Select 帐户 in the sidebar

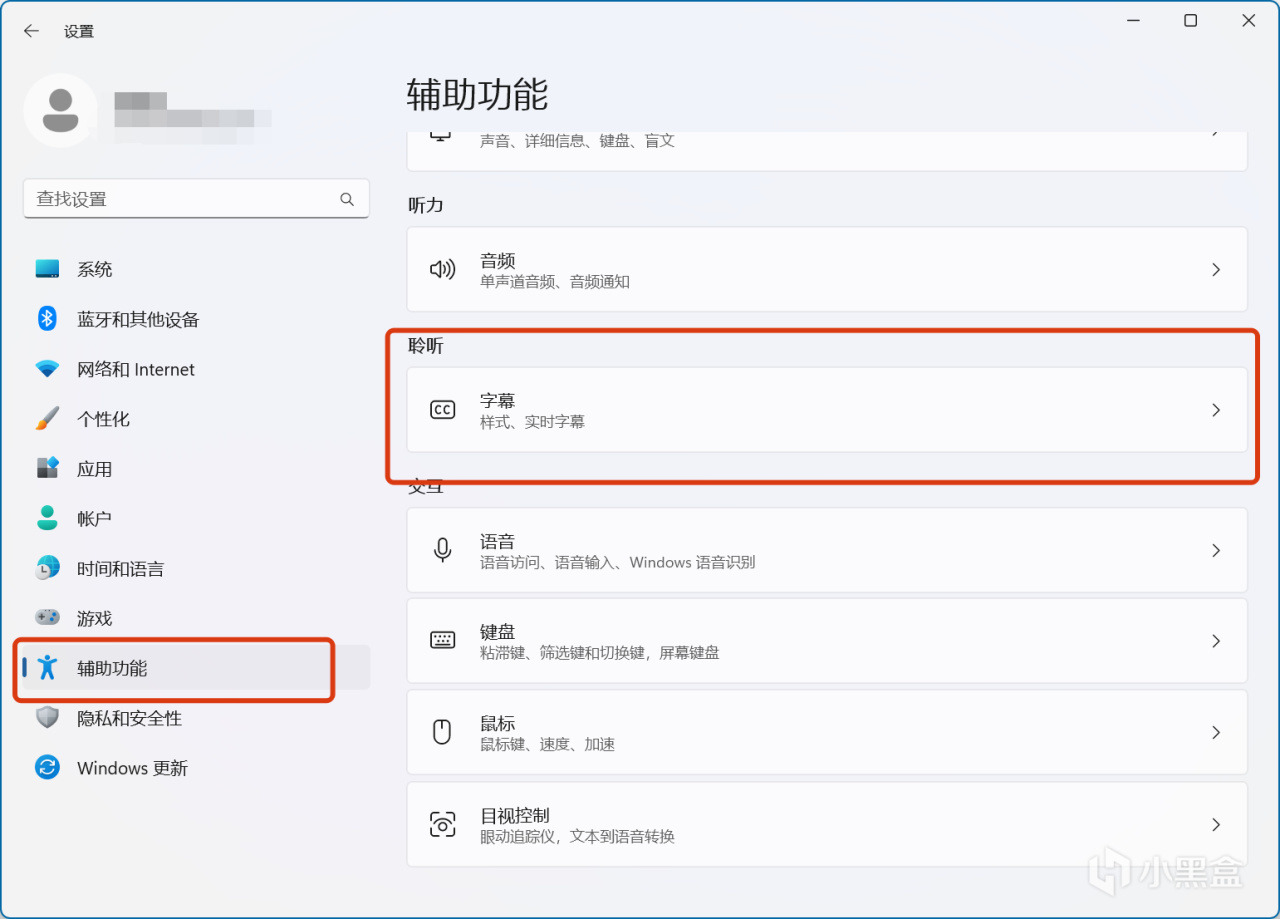pyautogui.click(x=195, y=518)
